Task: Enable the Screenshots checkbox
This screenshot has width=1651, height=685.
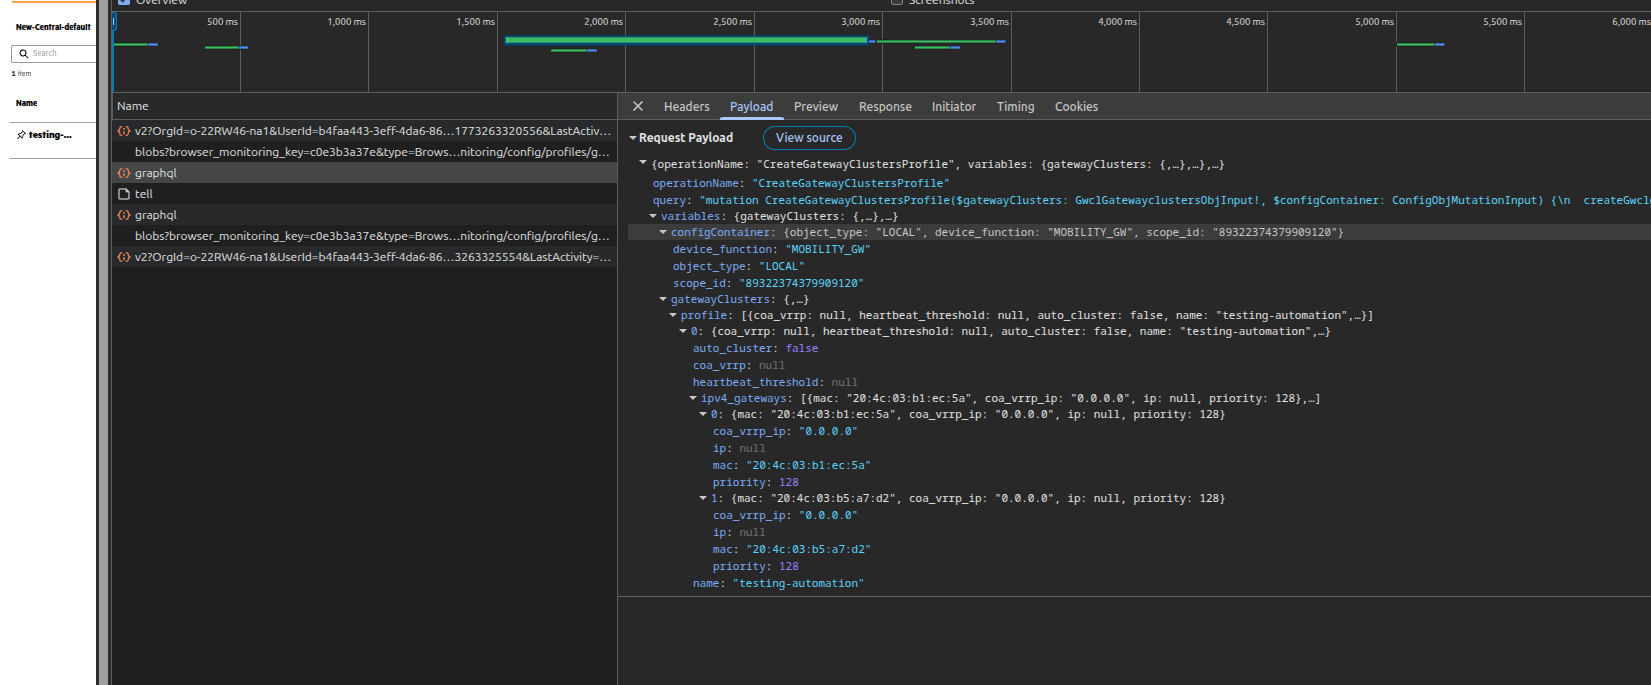Action: [897, 2]
